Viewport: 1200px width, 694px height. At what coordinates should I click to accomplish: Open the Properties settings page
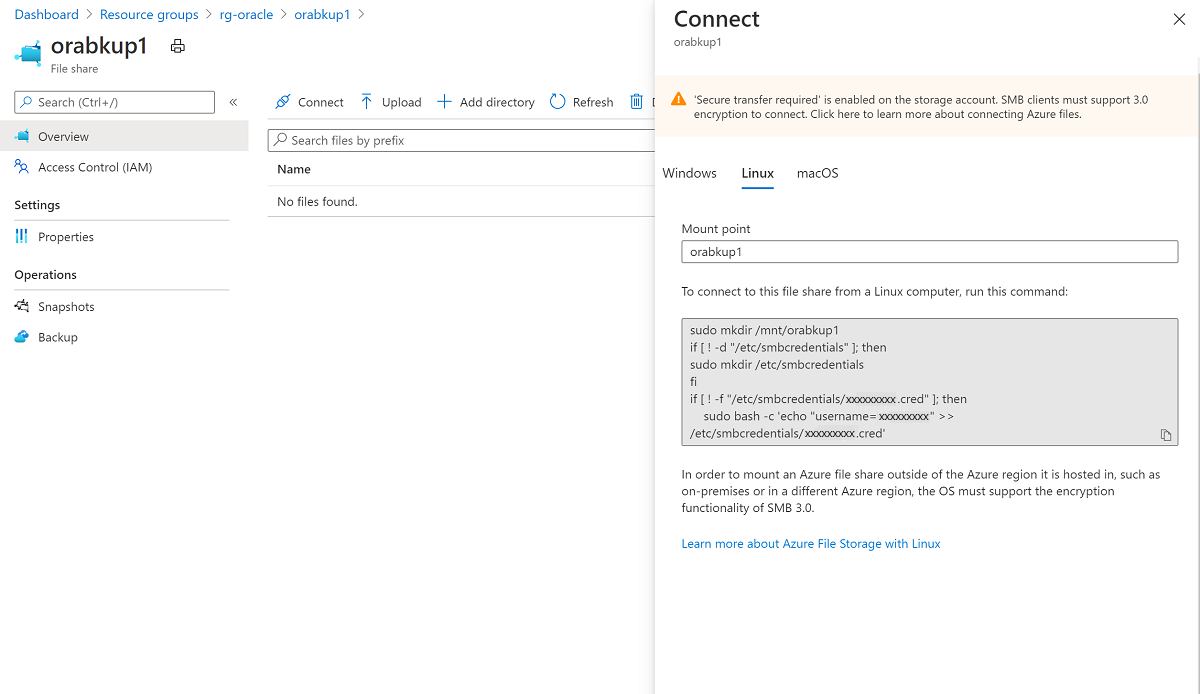66,237
